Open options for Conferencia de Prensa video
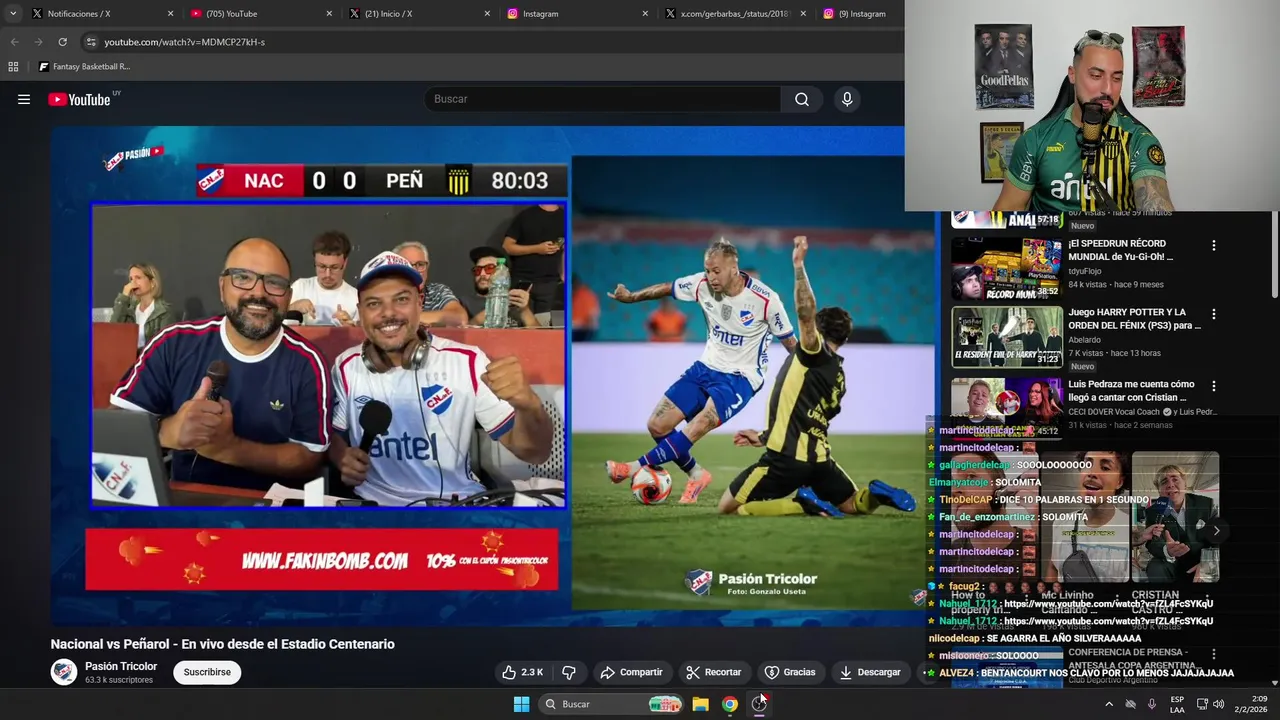 [x=1214, y=654]
